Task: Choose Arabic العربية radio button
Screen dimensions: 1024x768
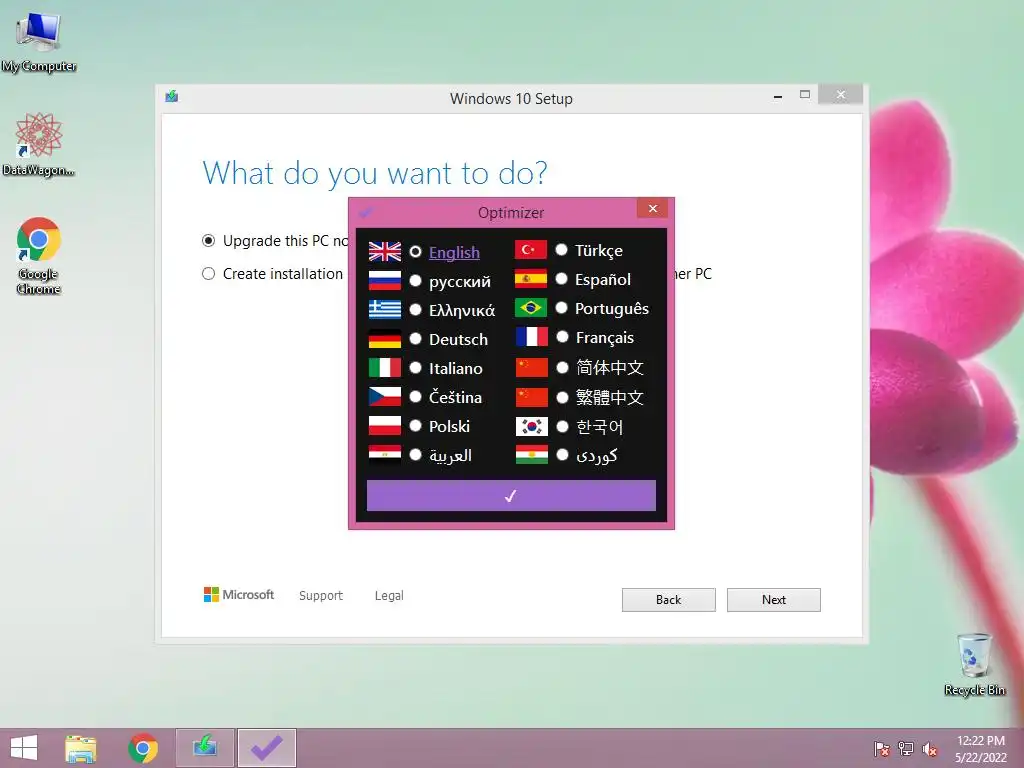Action: pyautogui.click(x=415, y=455)
